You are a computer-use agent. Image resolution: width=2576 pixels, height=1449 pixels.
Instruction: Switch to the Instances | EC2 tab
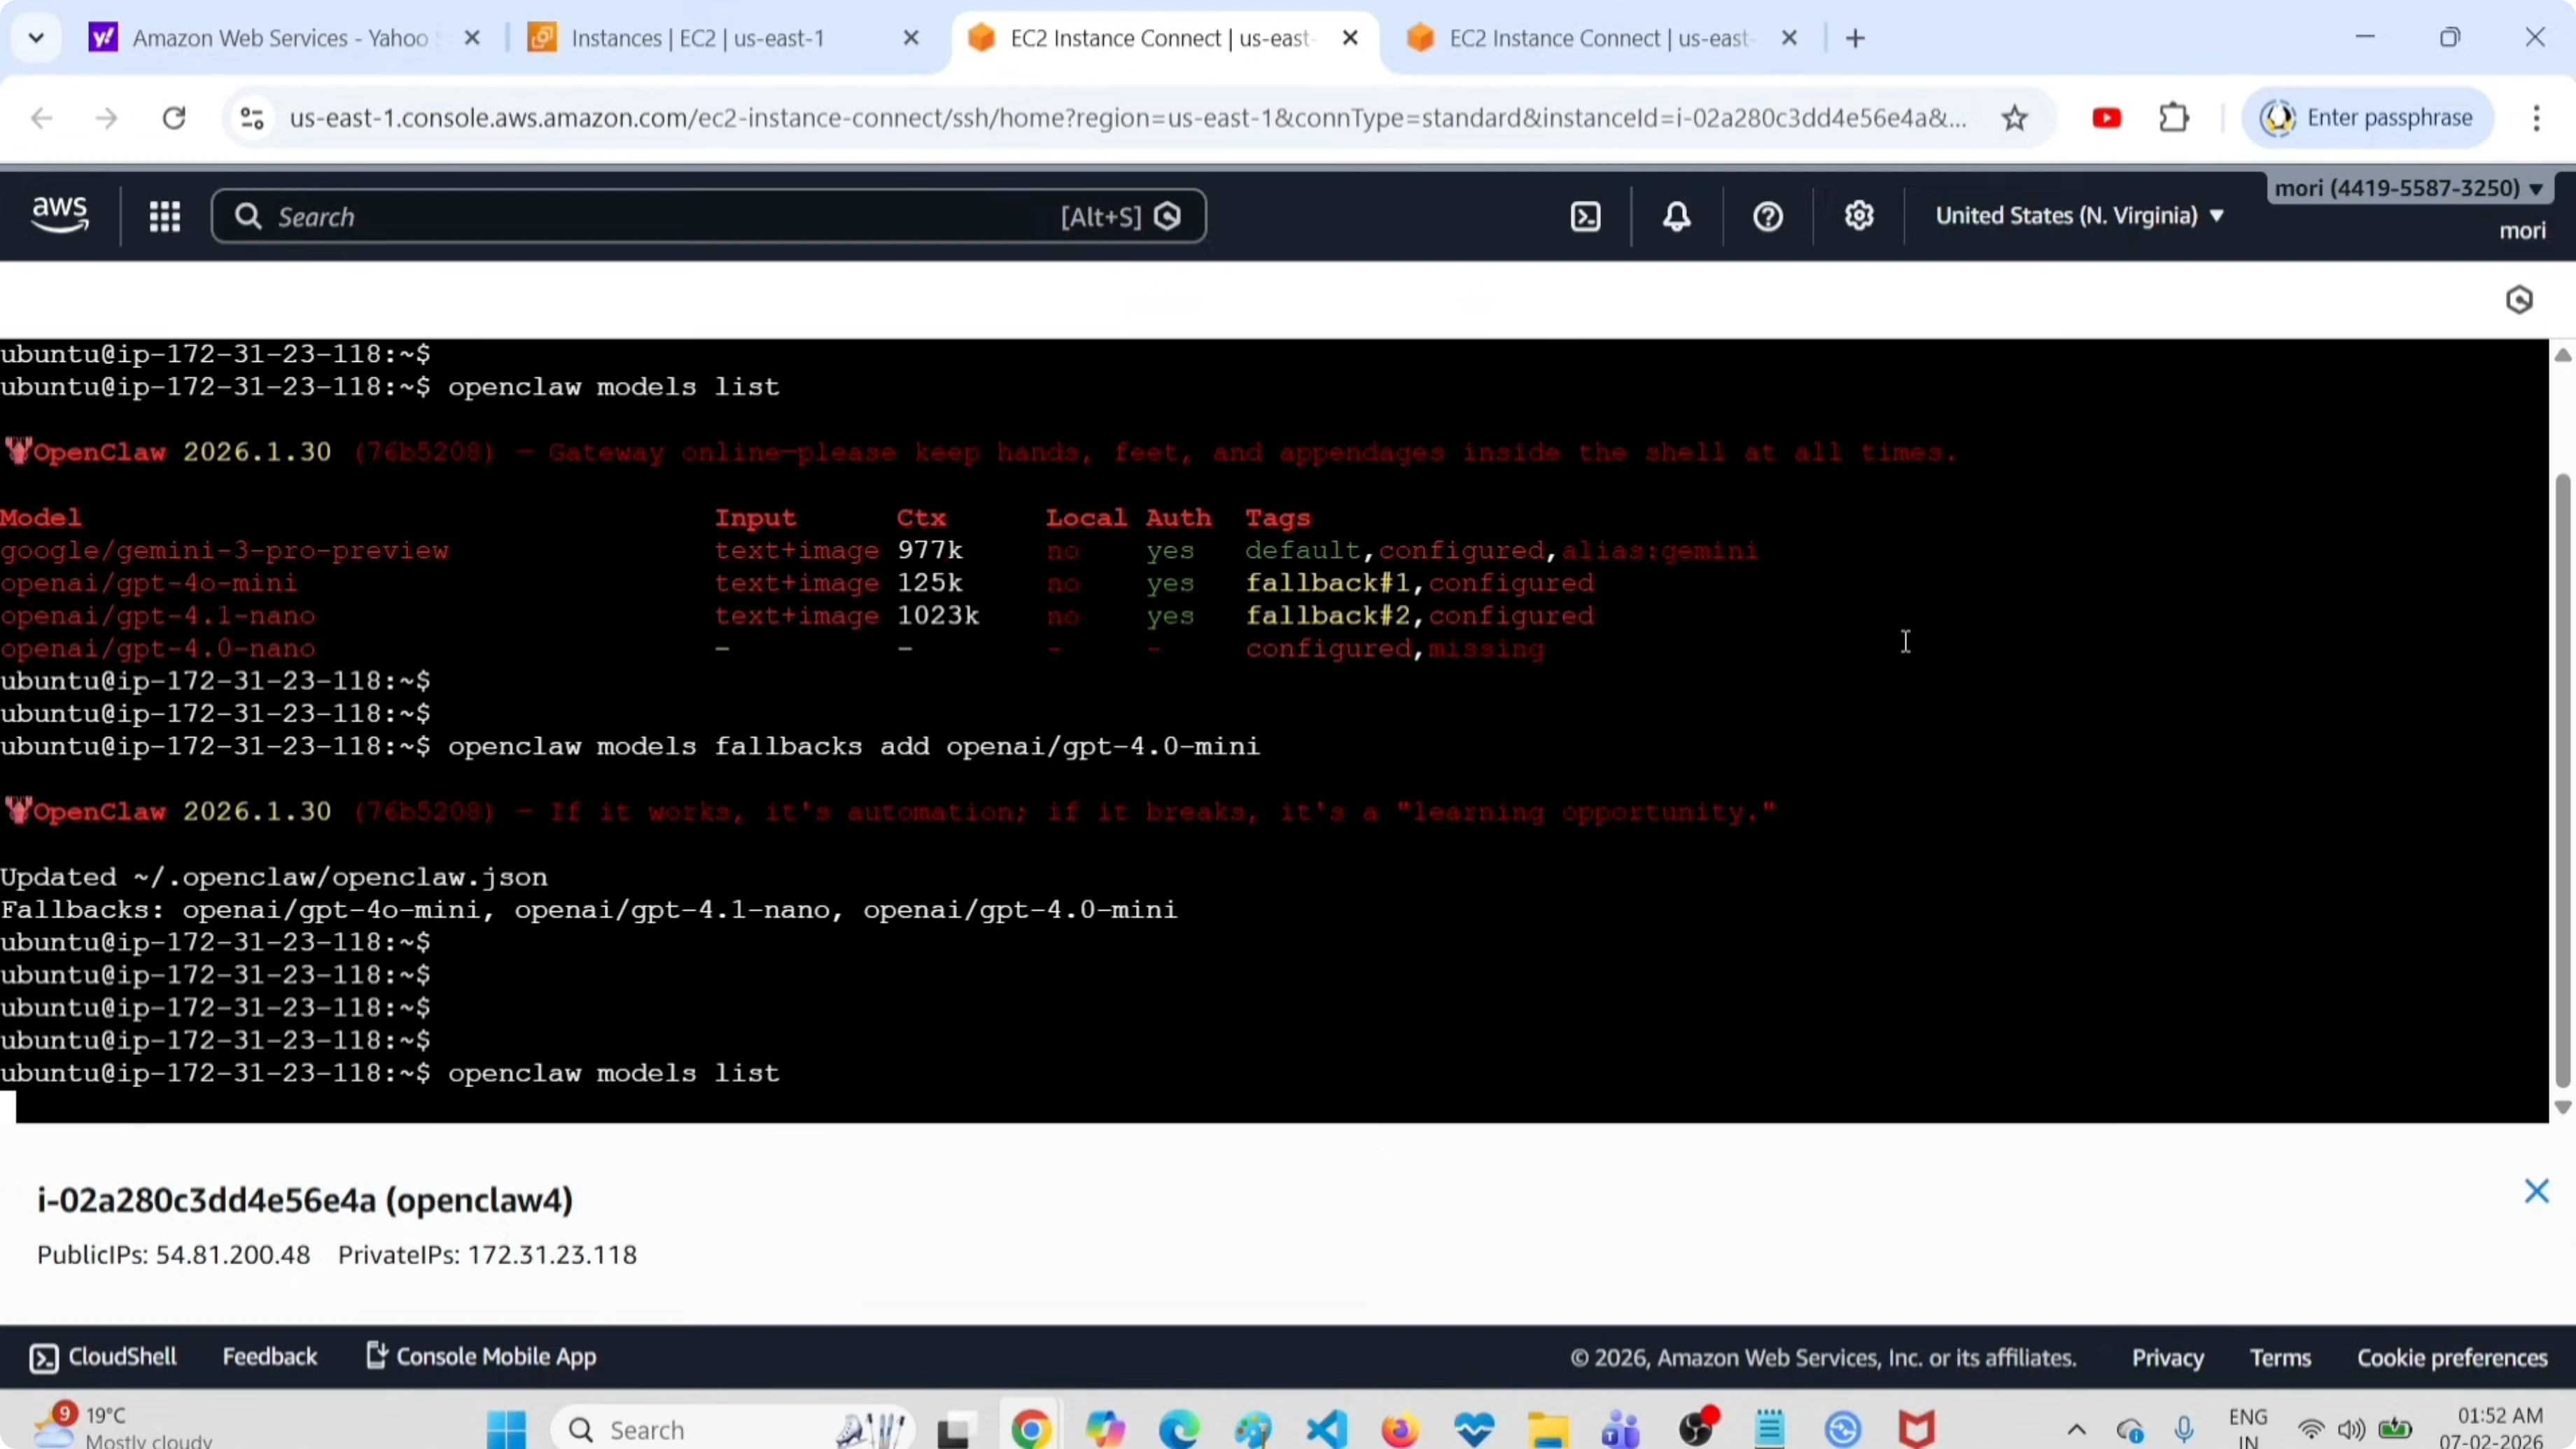tap(698, 38)
